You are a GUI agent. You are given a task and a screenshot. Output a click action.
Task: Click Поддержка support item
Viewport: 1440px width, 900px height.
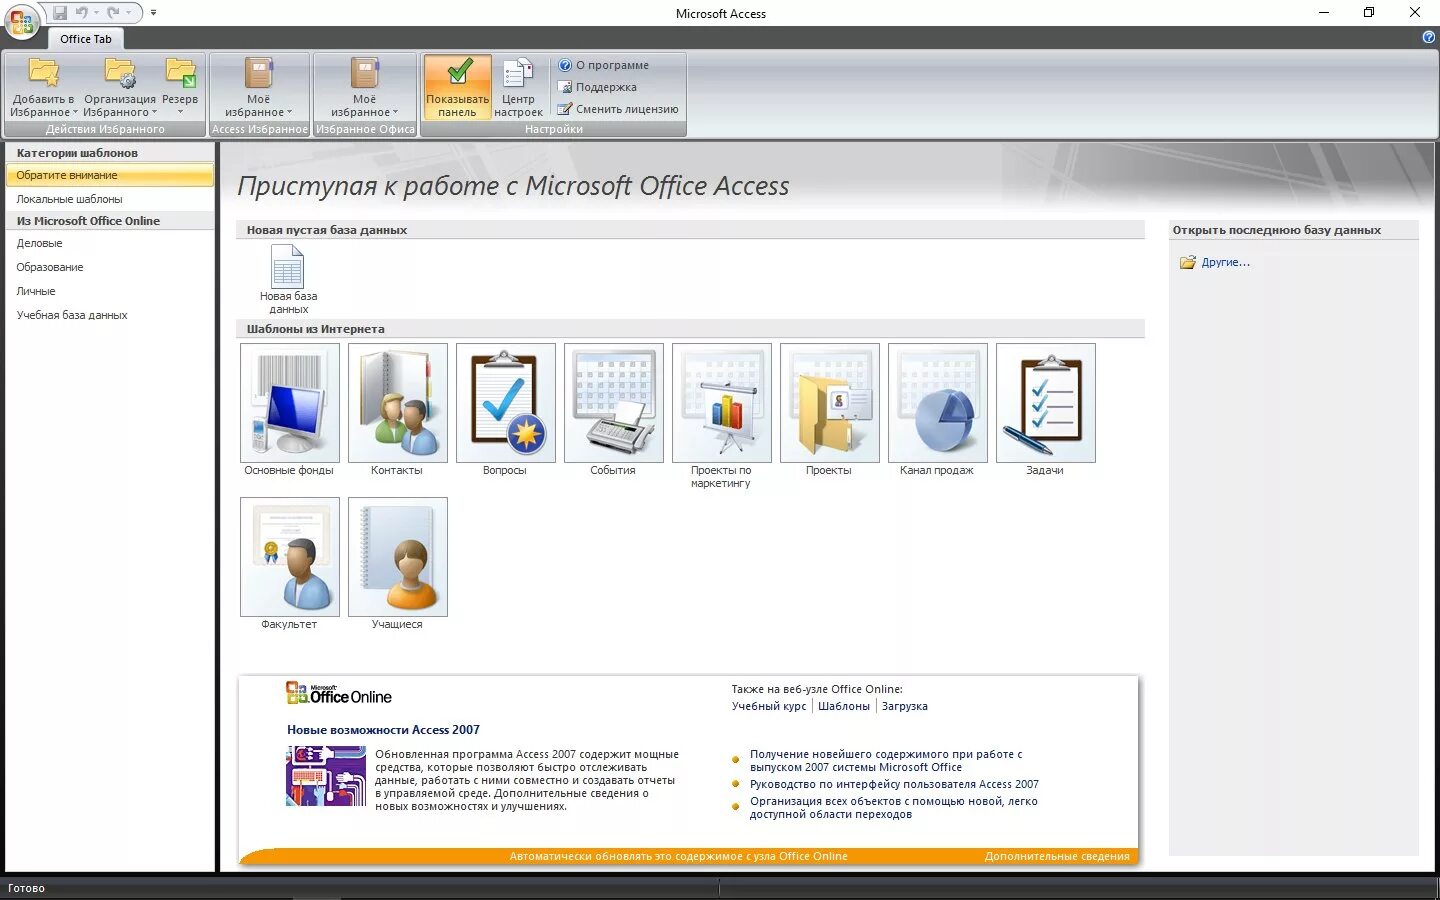(x=597, y=87)
